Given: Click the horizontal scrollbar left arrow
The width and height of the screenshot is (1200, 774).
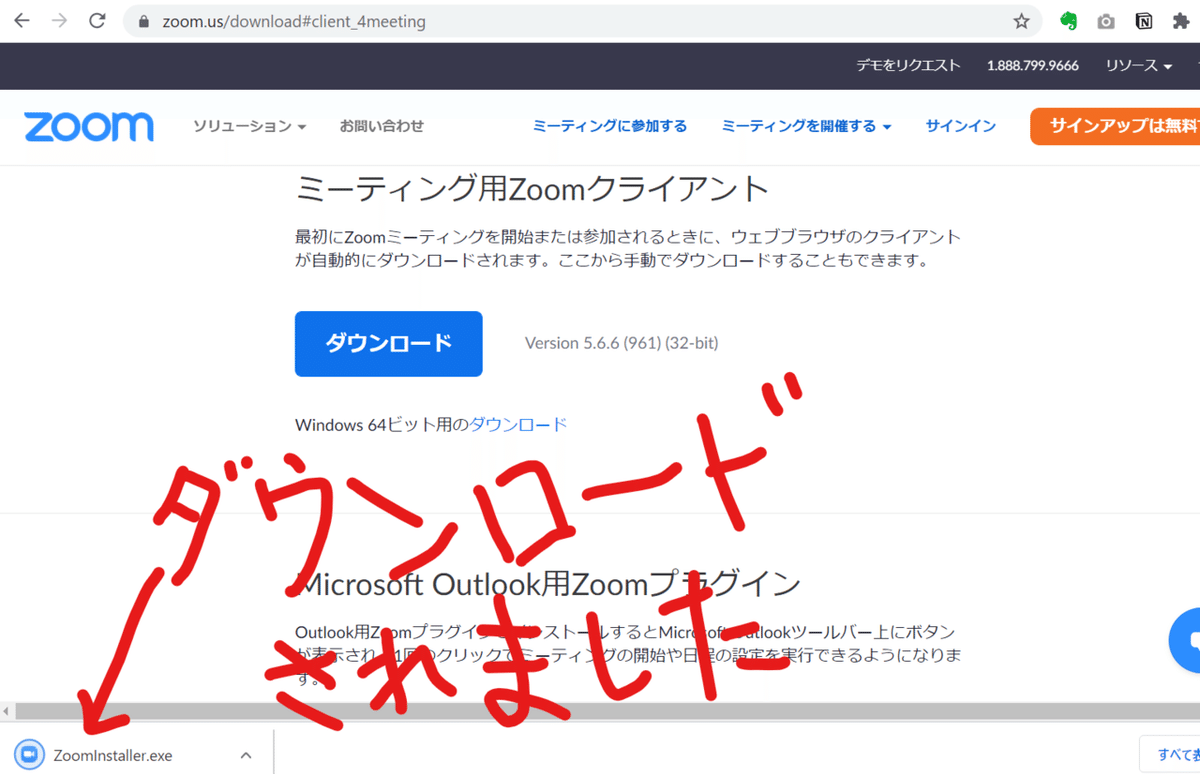Looking at the screenshot, I should [x=8, y=712].
